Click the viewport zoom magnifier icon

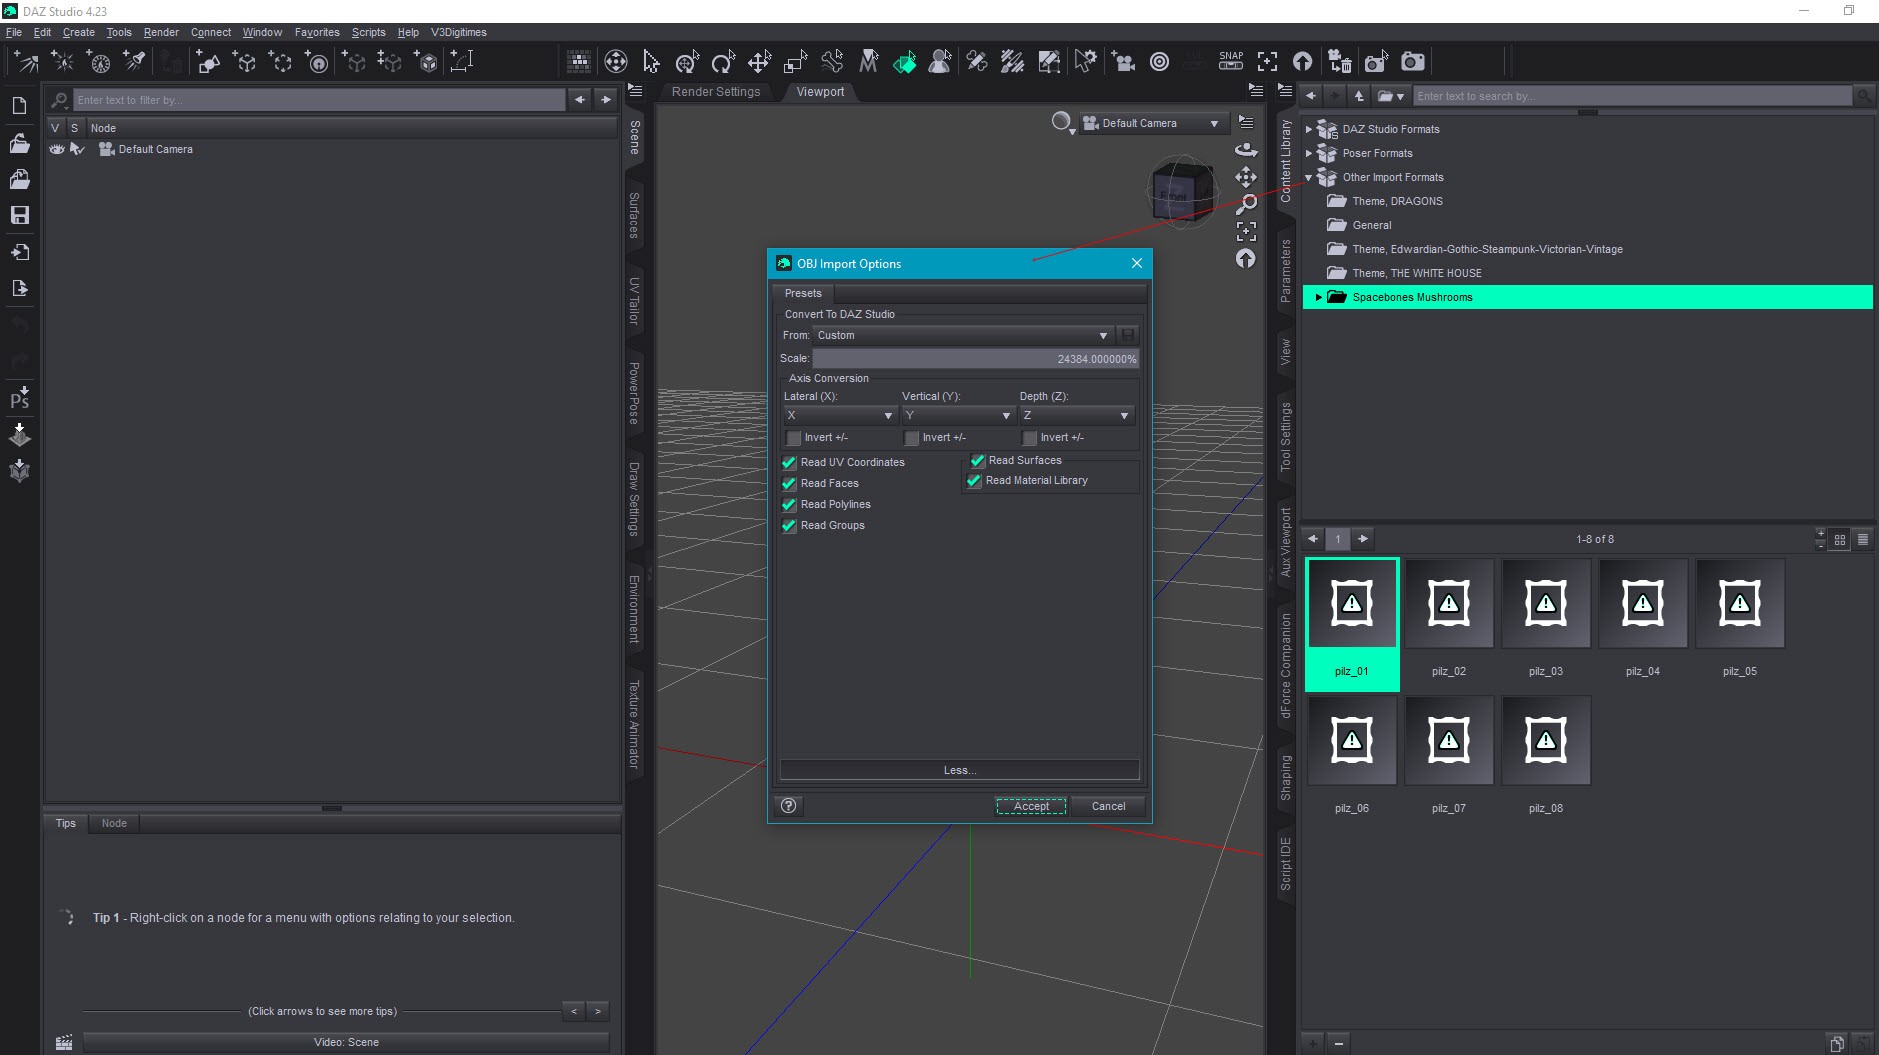click(x=1246, y=204)
